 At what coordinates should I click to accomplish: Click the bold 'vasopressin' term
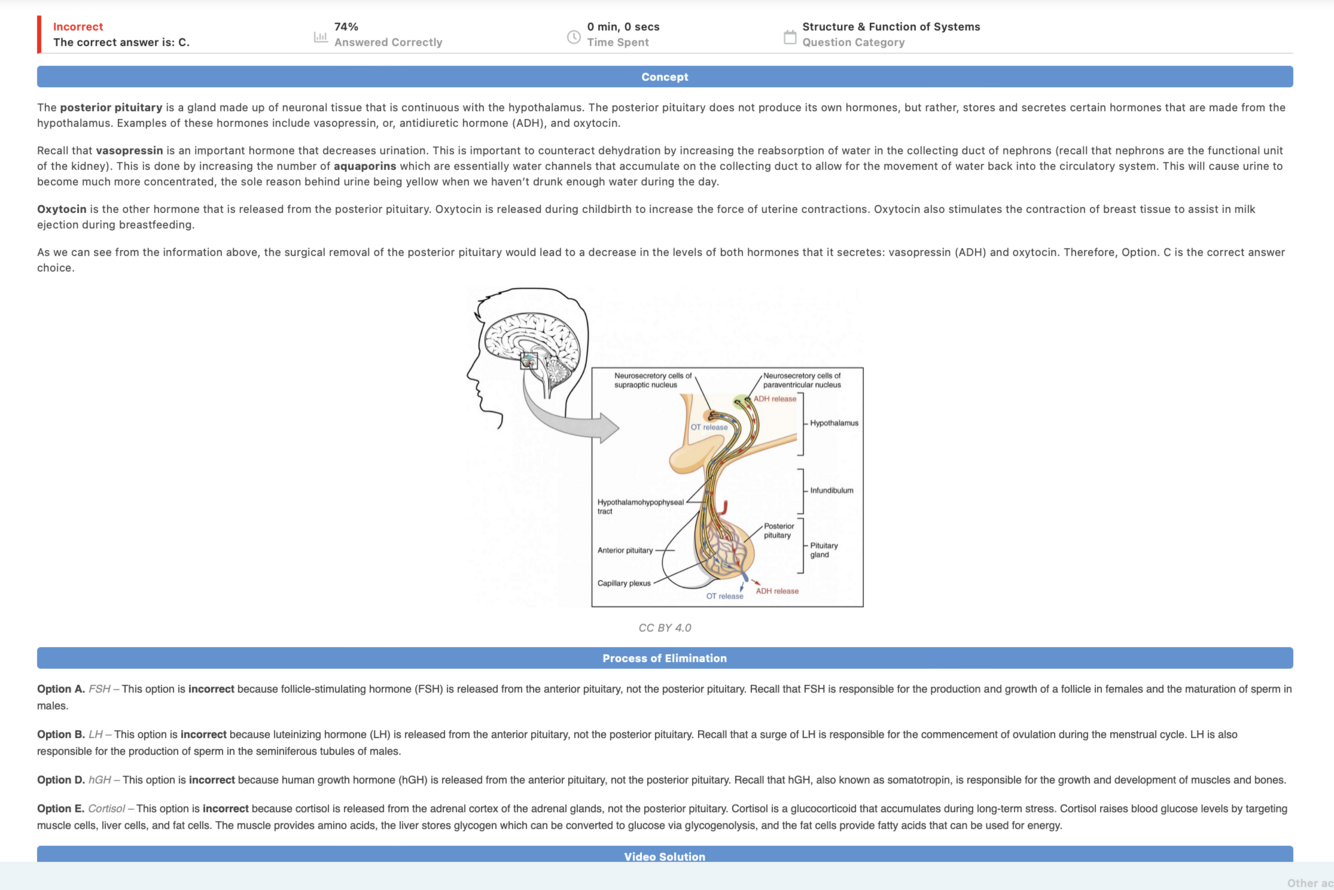pyautogui.click(x=129, y=150)
